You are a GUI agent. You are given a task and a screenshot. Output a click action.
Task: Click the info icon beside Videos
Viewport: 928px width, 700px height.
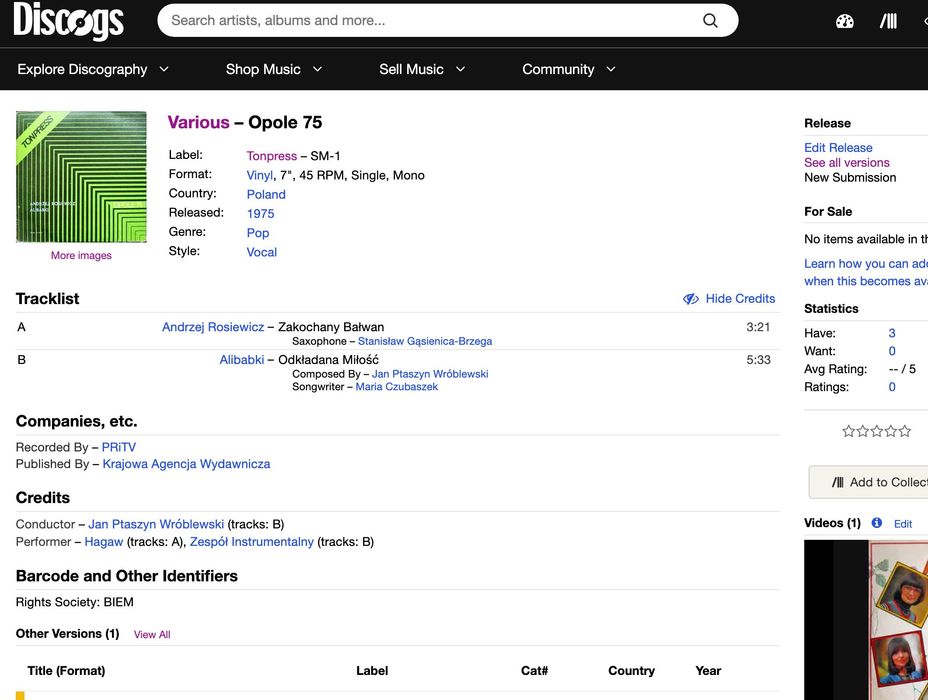877,523
